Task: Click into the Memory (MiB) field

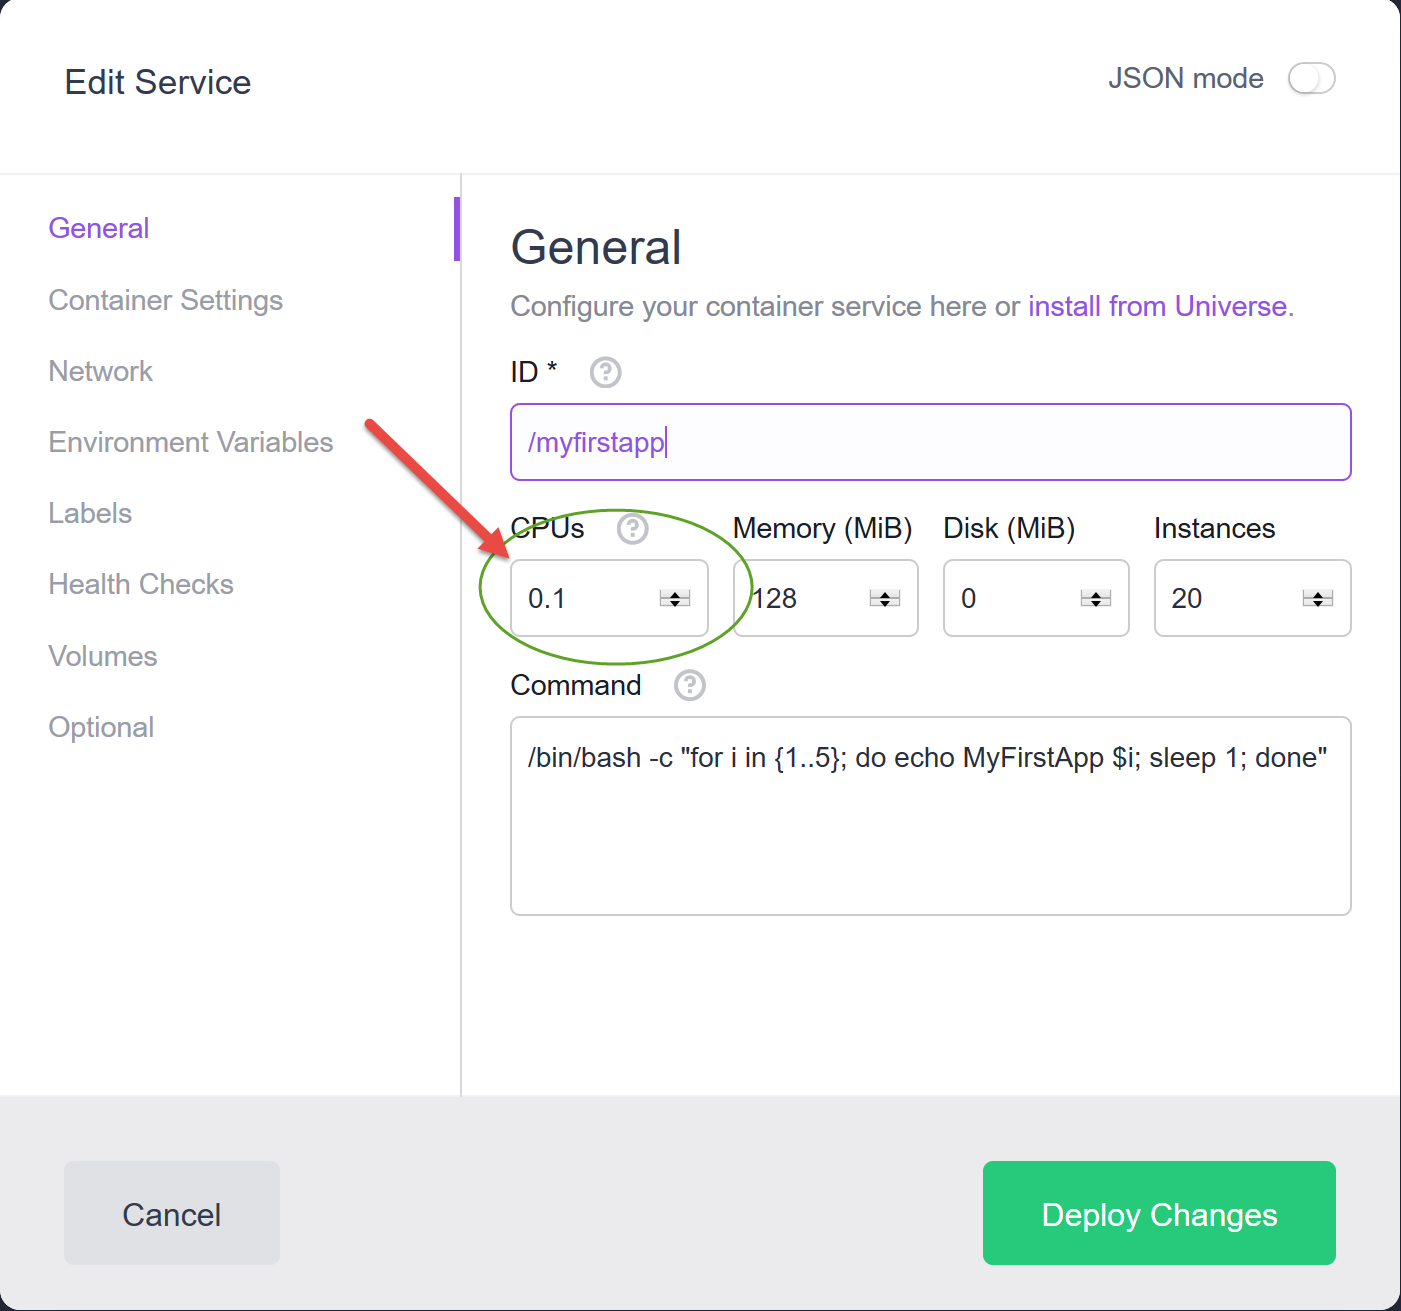Action: pyautogui.click(x=826, y=598)
